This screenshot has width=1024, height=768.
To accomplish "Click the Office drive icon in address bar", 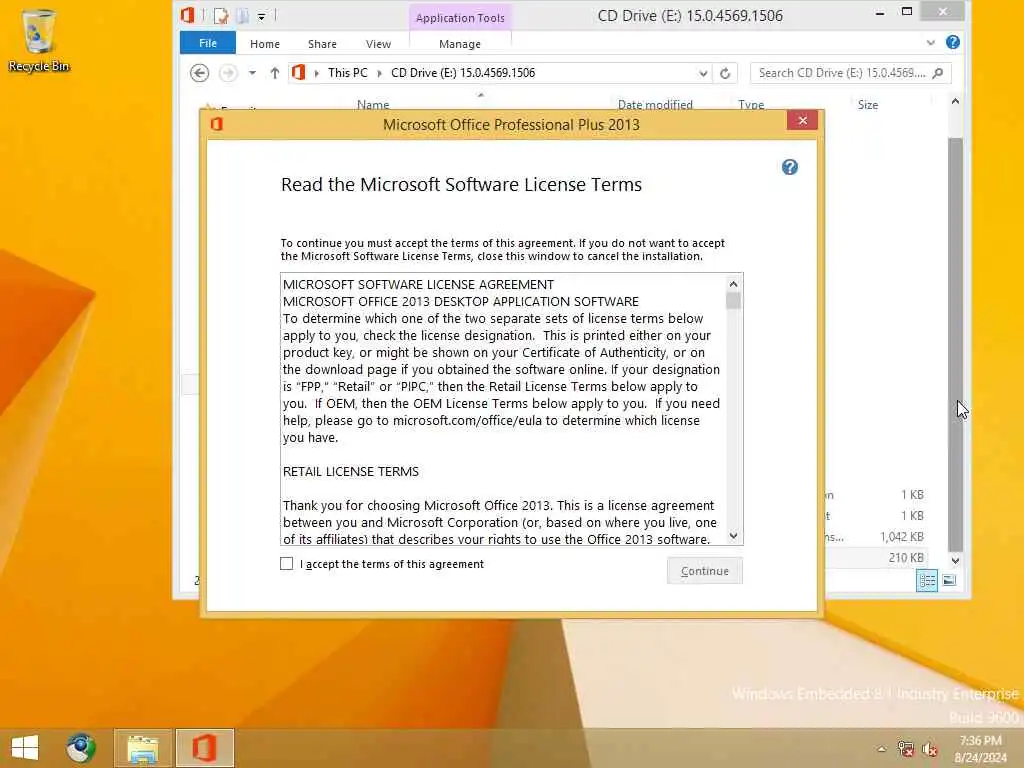I will (298, 72).
